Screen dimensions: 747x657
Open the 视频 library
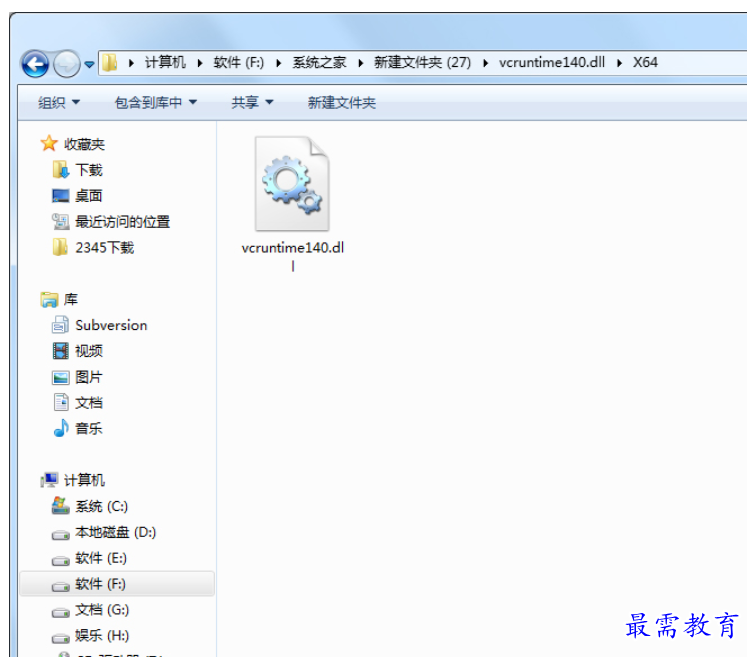click(x=89, y=351)
